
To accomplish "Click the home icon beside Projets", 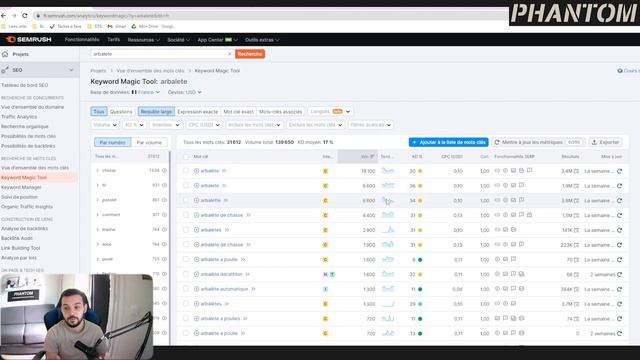I will (x=5, y=54).
